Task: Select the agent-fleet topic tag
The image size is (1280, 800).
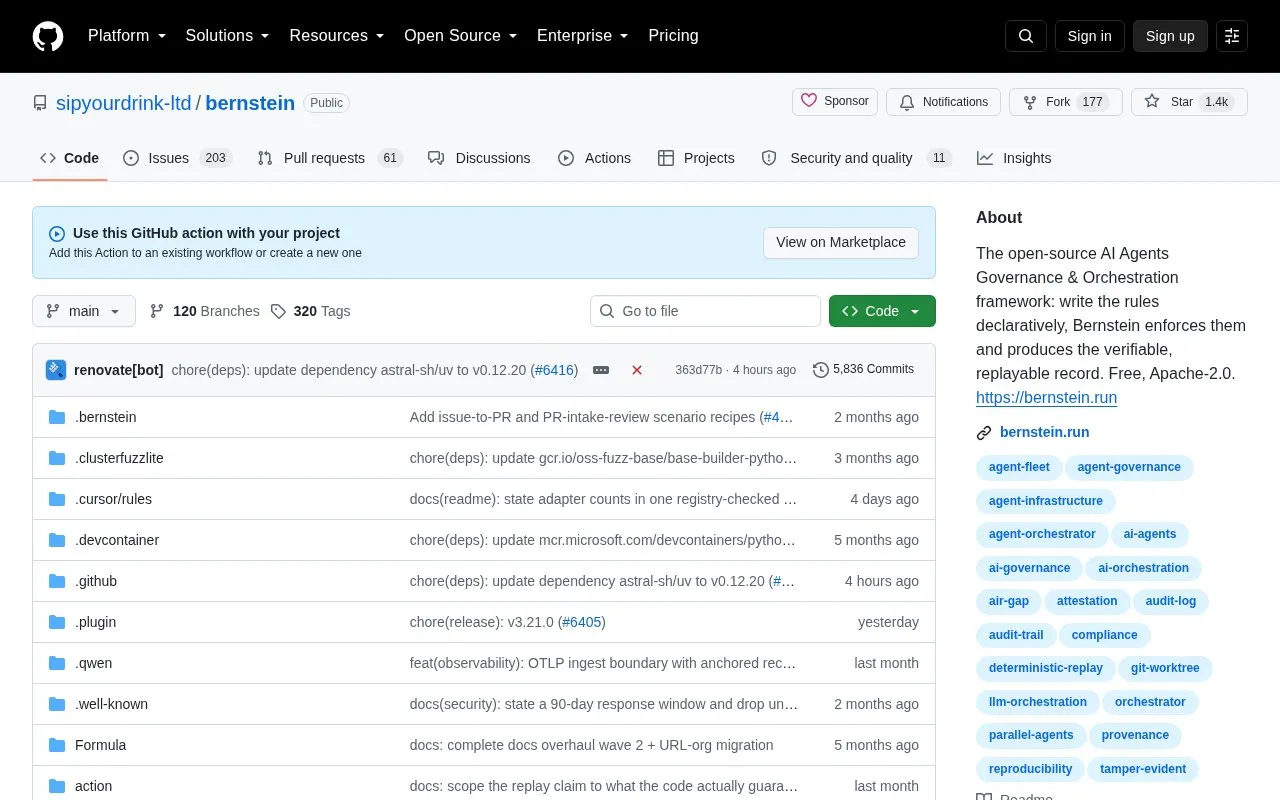Action: [x=1019, y=467]
